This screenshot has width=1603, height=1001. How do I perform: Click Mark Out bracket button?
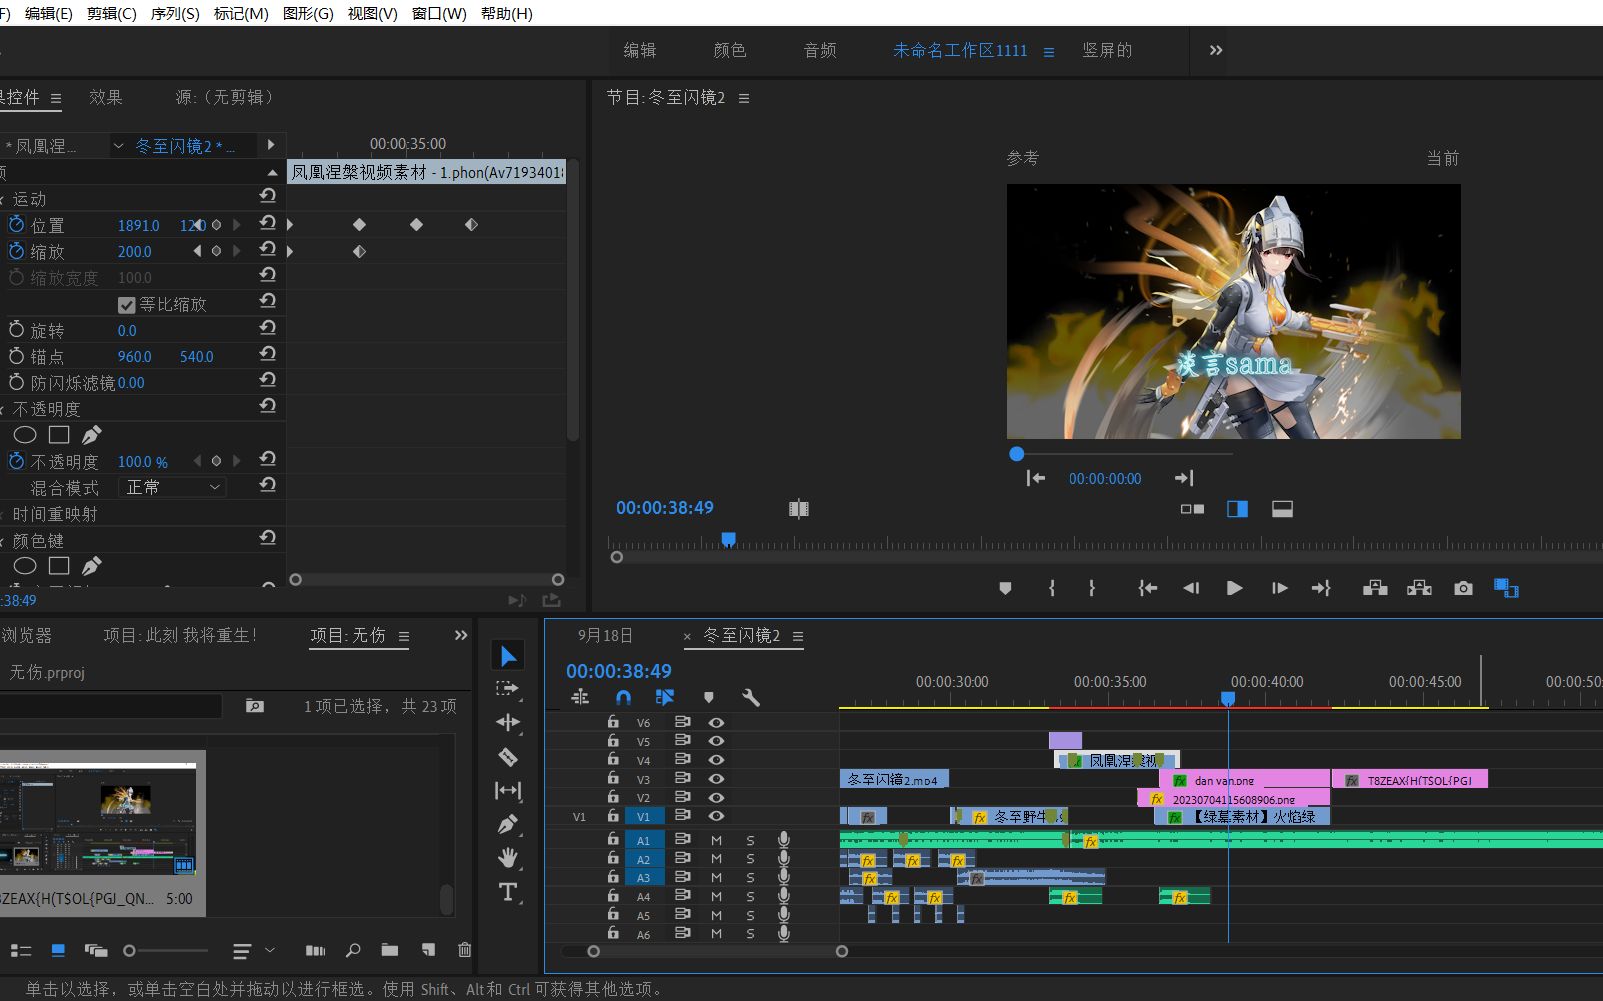(1092, 588)
